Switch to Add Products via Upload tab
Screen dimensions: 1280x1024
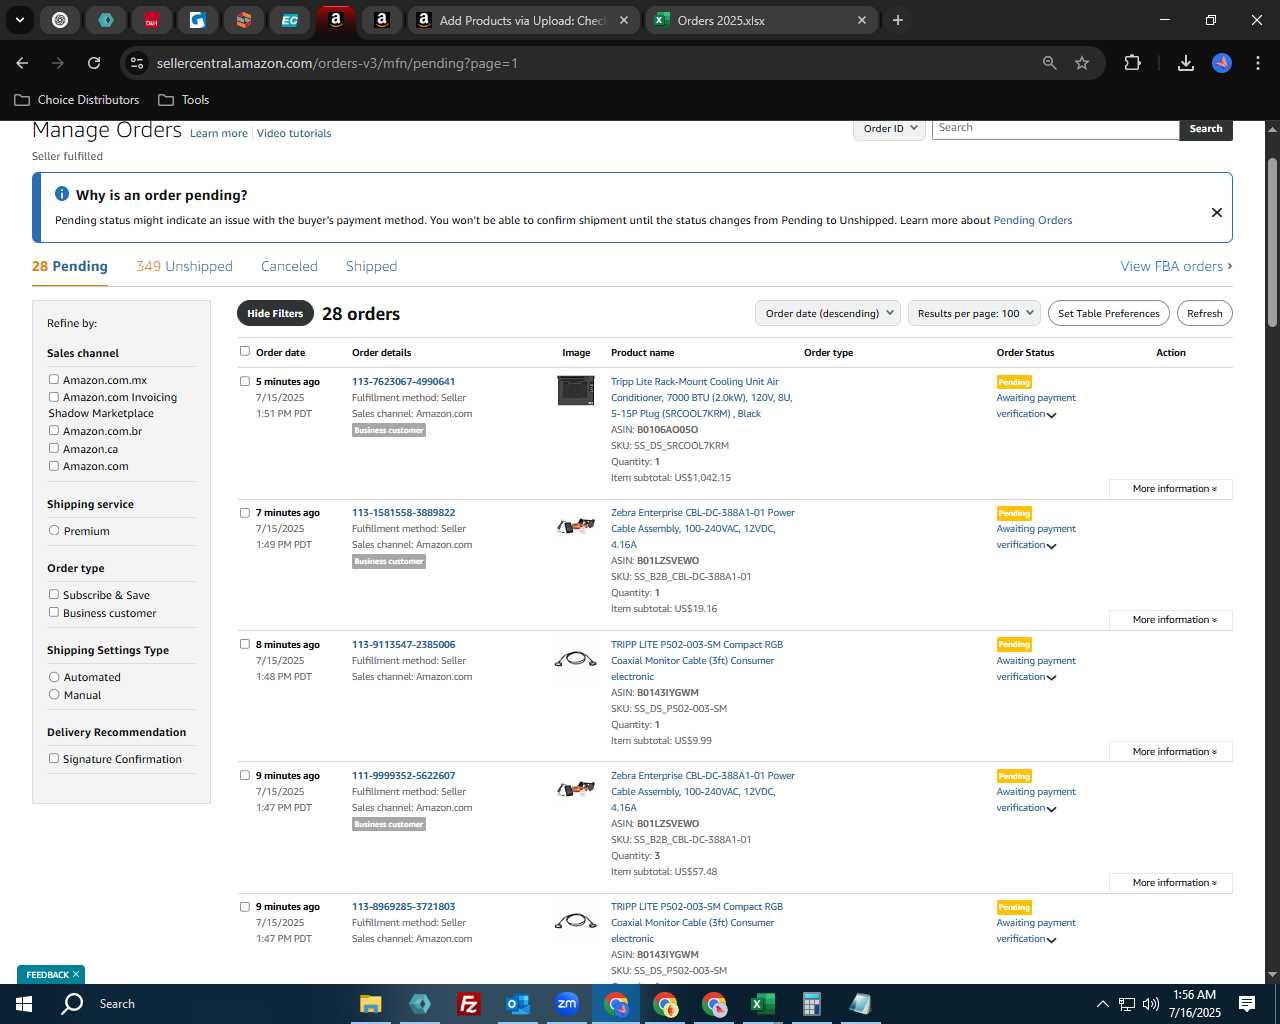point(524,20)
